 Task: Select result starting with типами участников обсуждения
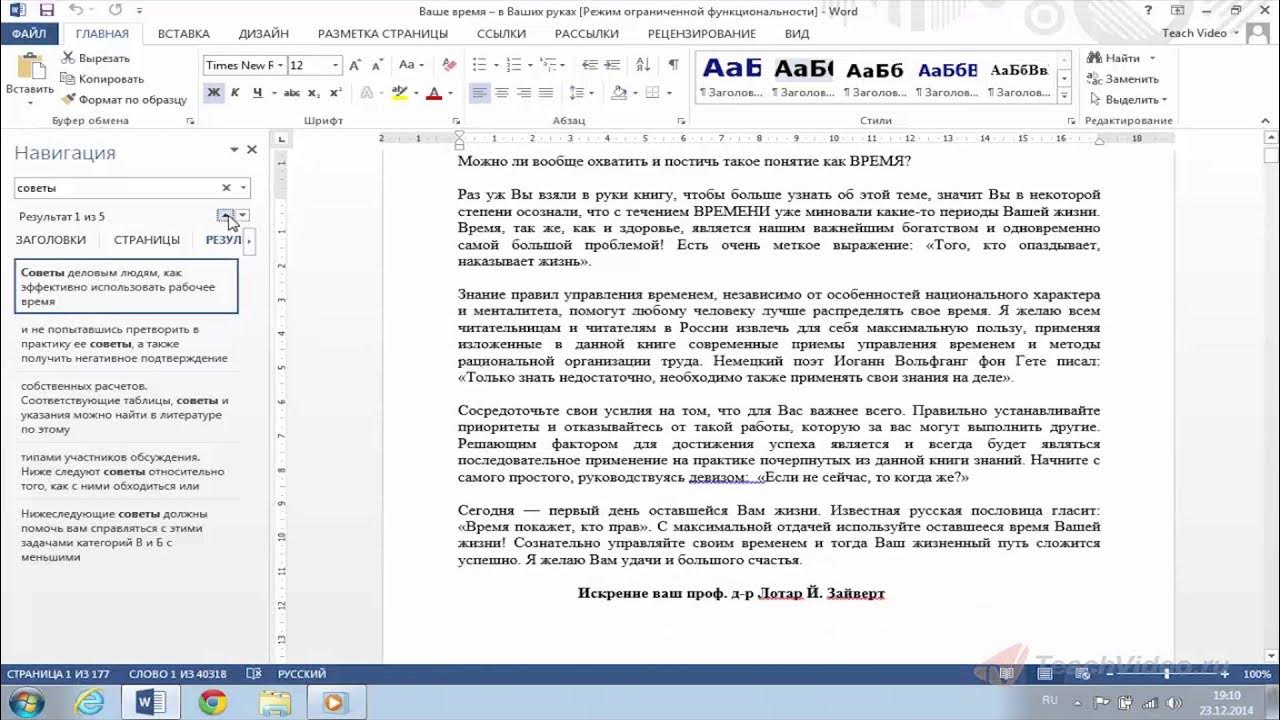point(126,472)
